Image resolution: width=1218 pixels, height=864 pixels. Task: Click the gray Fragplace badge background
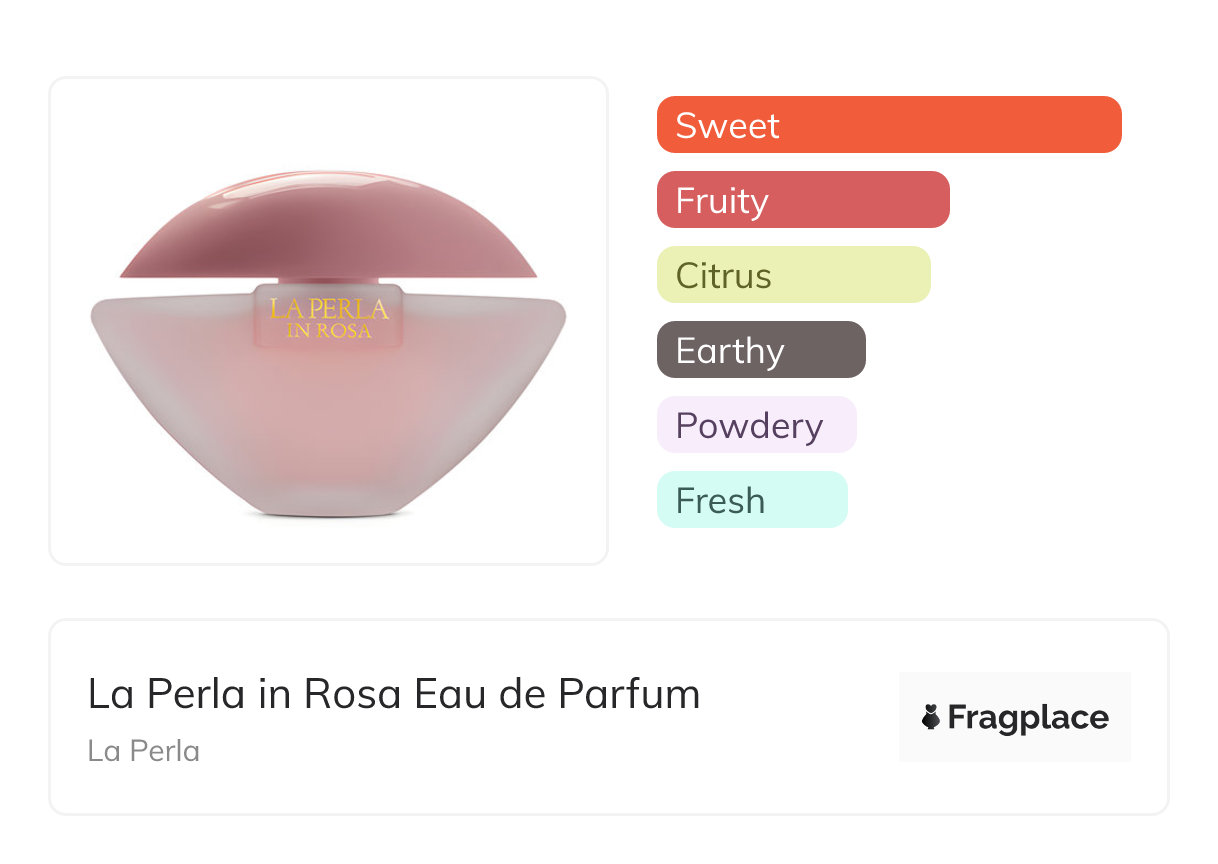[x=1015, y=717]
